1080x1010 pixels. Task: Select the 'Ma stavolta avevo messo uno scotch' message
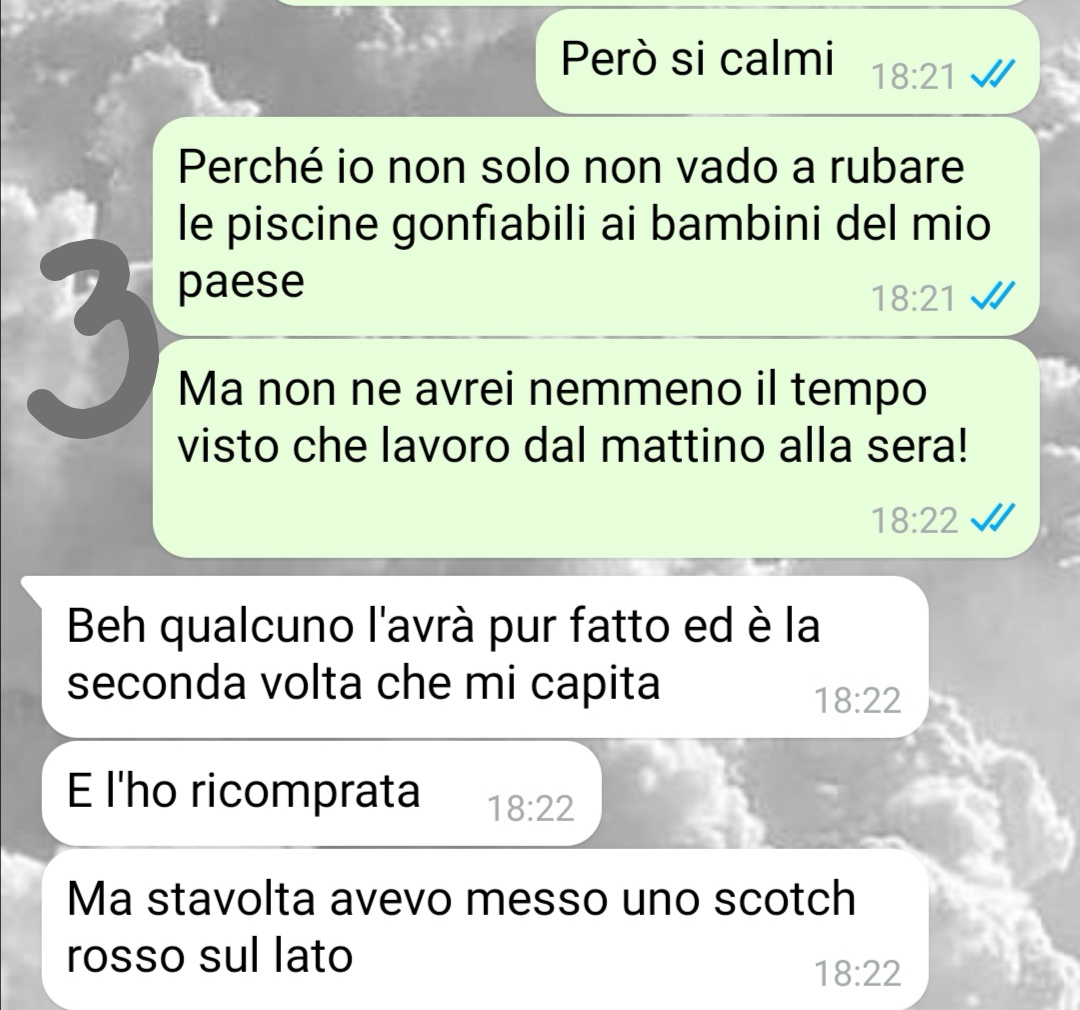point(484,929)
